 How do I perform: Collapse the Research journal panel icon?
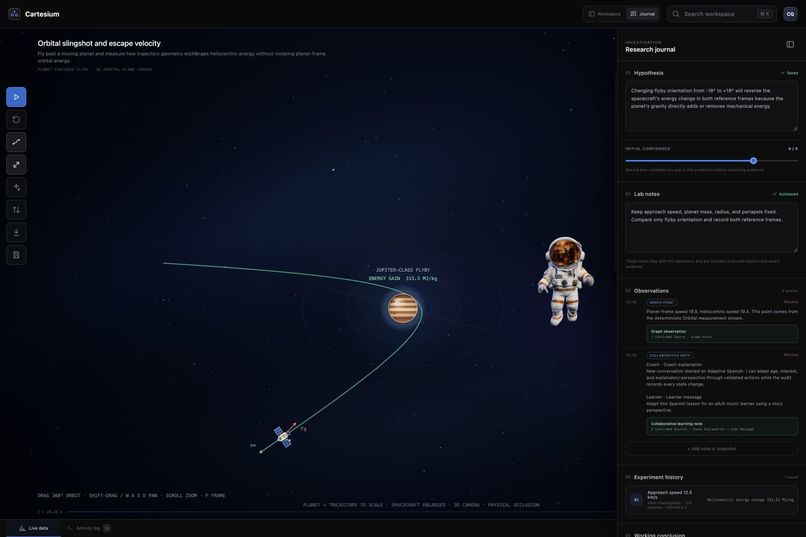[790, 45]
